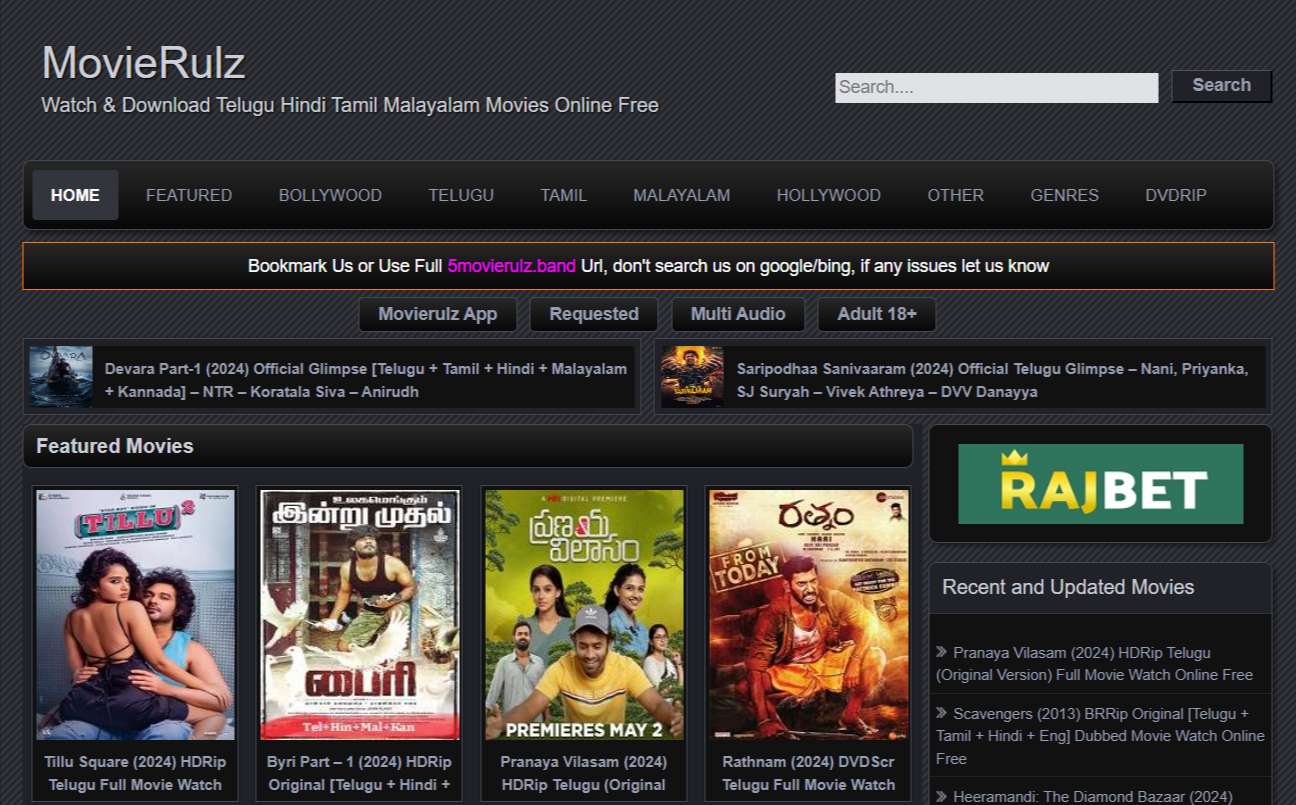The width and height of the screenshot is (1296, 805).
Task: Open Saripodhaa Sanivaaram glimpse thumbnail
Action: click(x=692, y=377)
